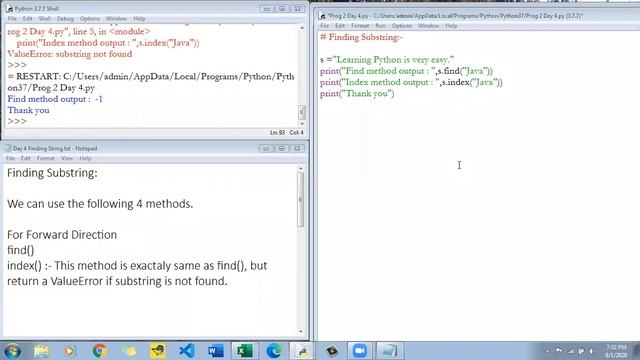Click the Notepad vertical scrollbar thumb
Image resolution: width=640 pixels, height=360 pixels.
click(x=301, y=199)
